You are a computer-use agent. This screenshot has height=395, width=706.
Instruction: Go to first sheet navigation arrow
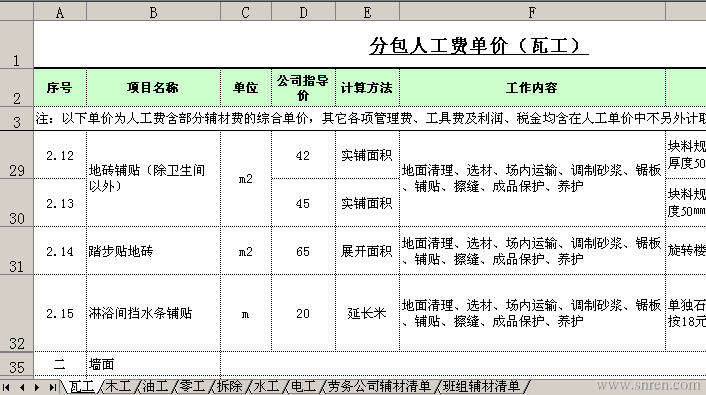(x=6, y=387)
